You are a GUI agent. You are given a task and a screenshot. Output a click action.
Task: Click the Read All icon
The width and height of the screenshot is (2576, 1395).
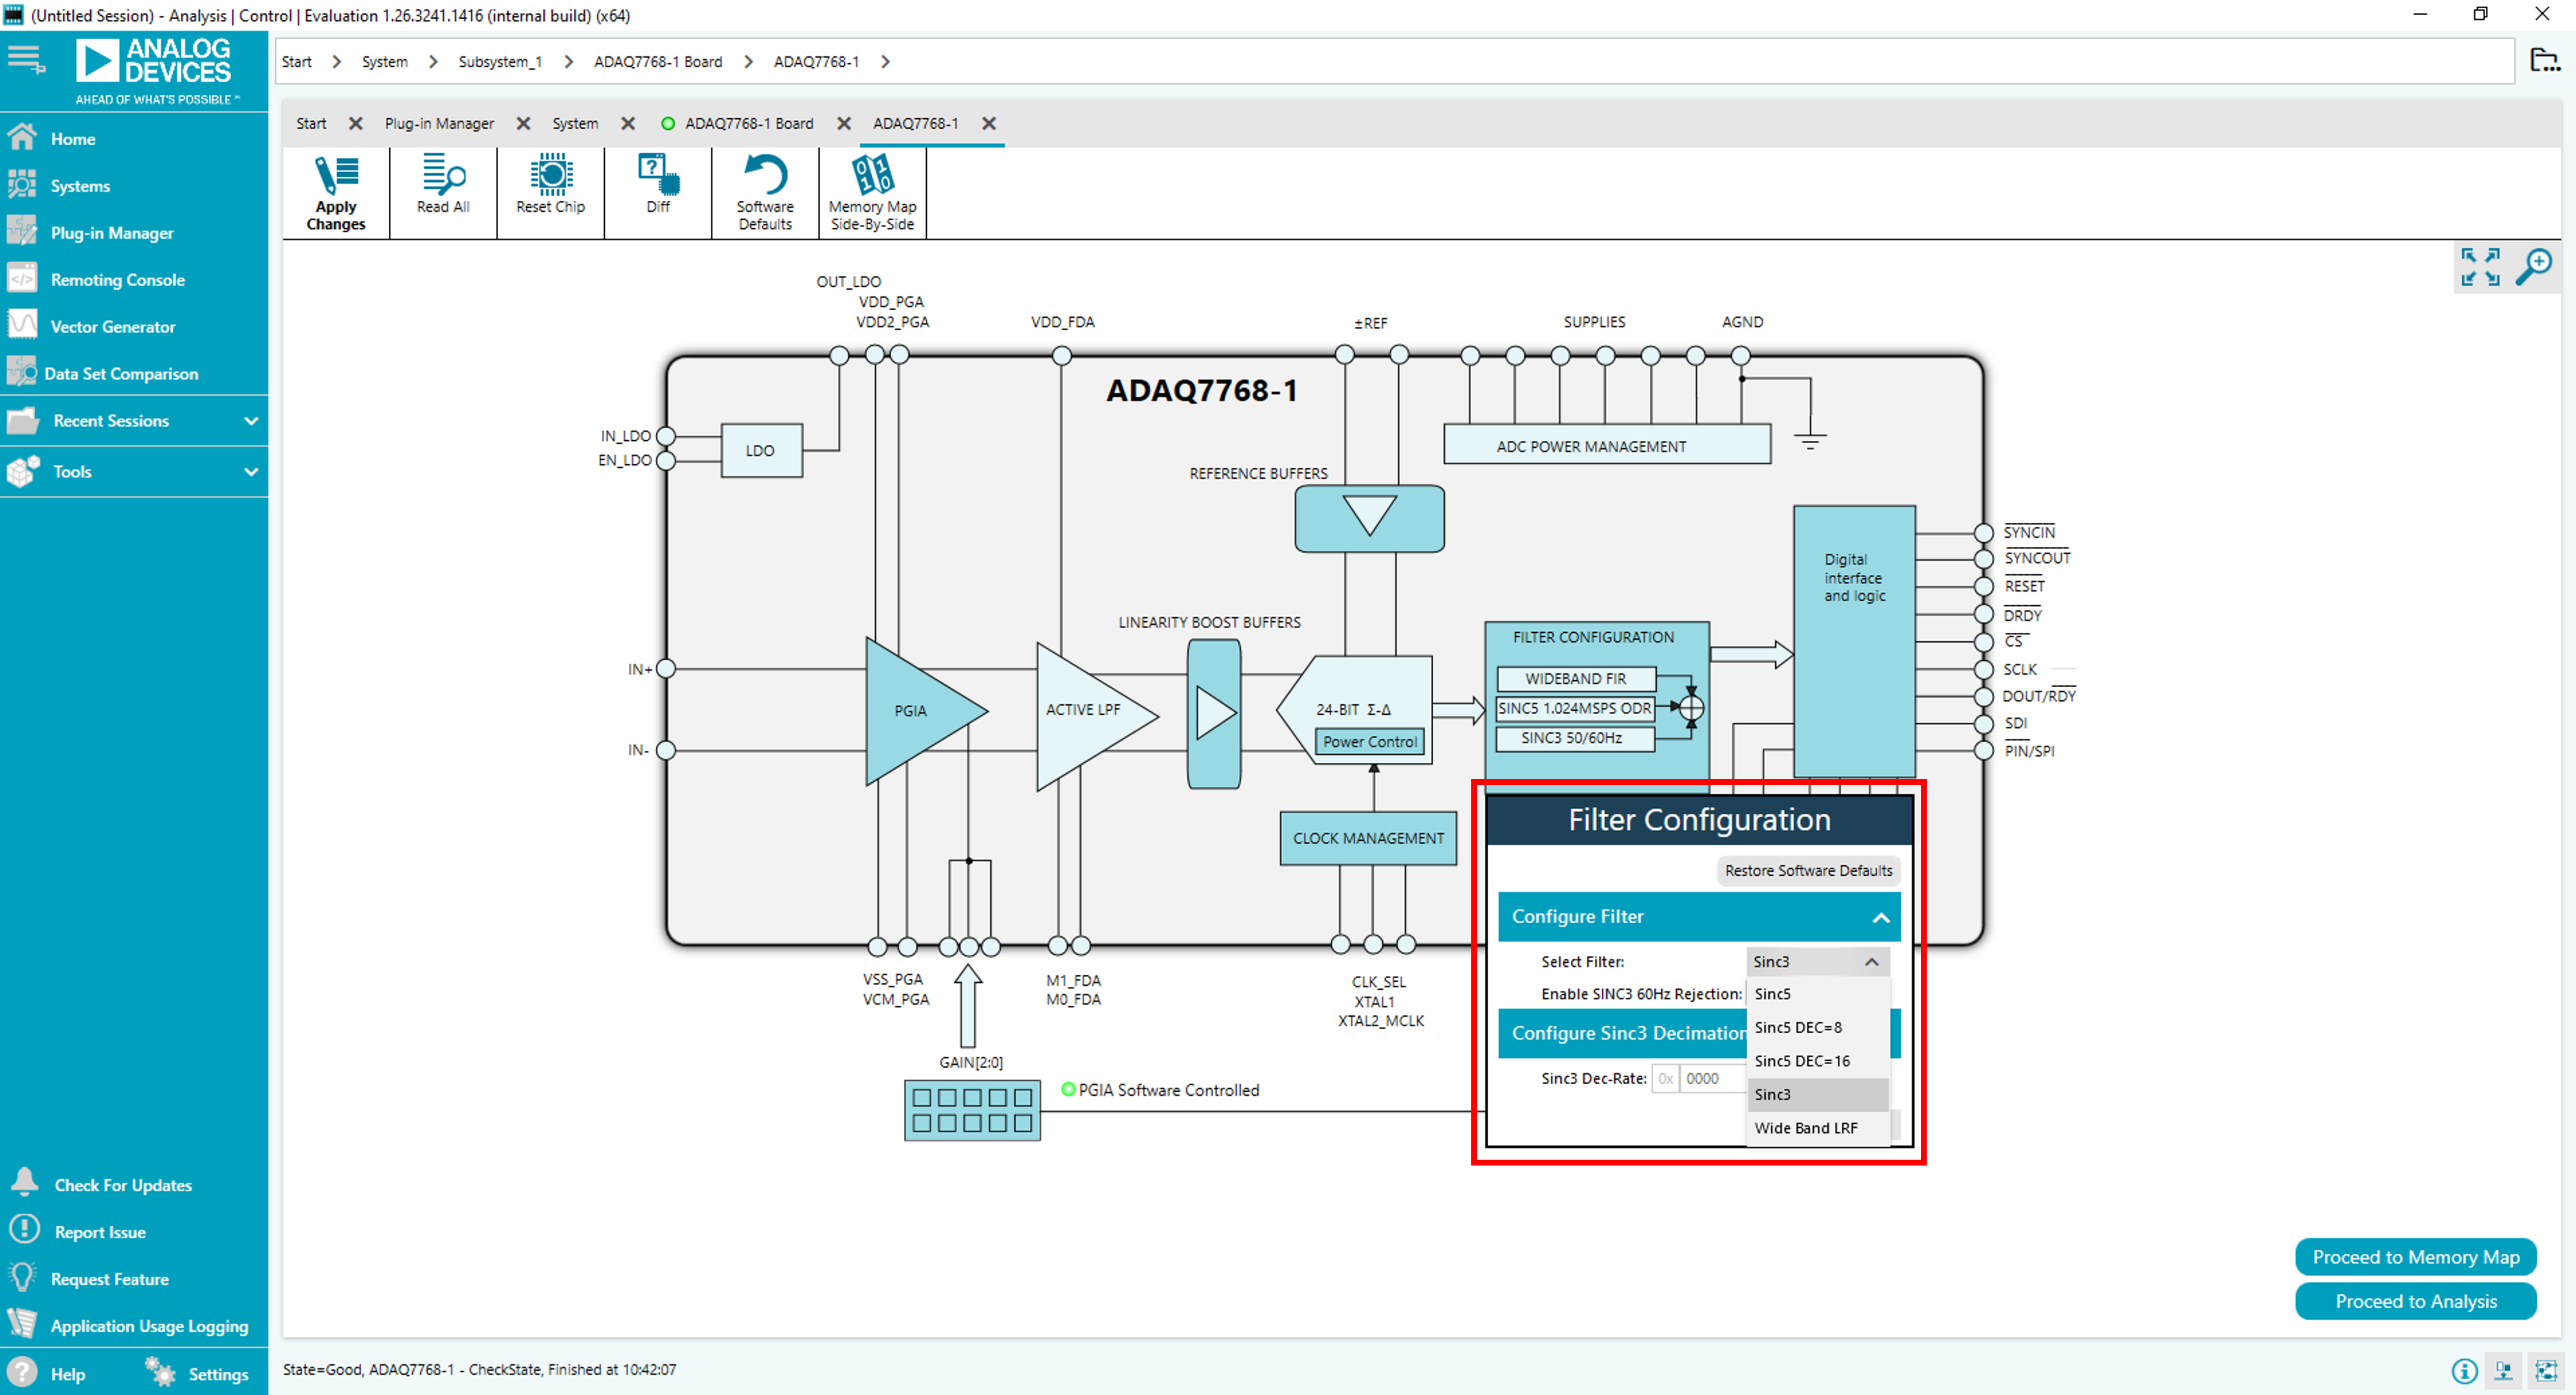pyautogui.click(x=443, y=185)
